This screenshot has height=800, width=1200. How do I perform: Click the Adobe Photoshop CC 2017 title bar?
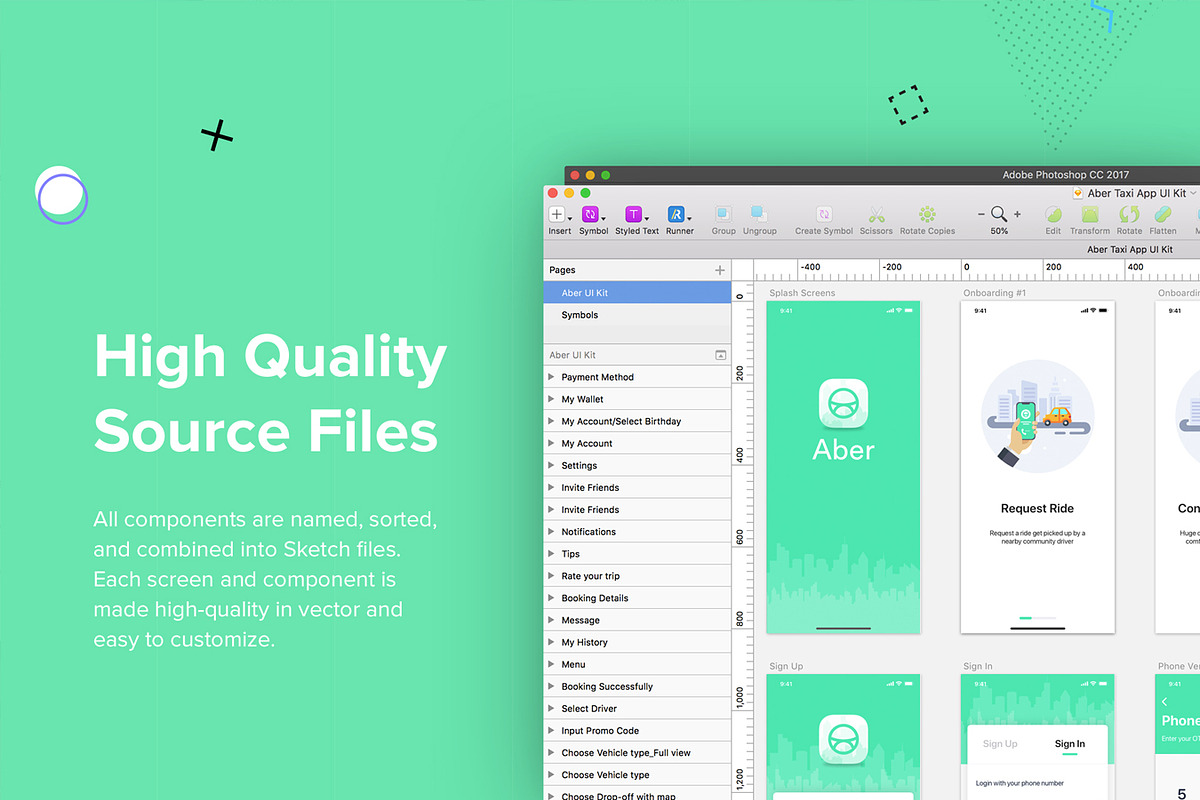(x=1065, y=175)
